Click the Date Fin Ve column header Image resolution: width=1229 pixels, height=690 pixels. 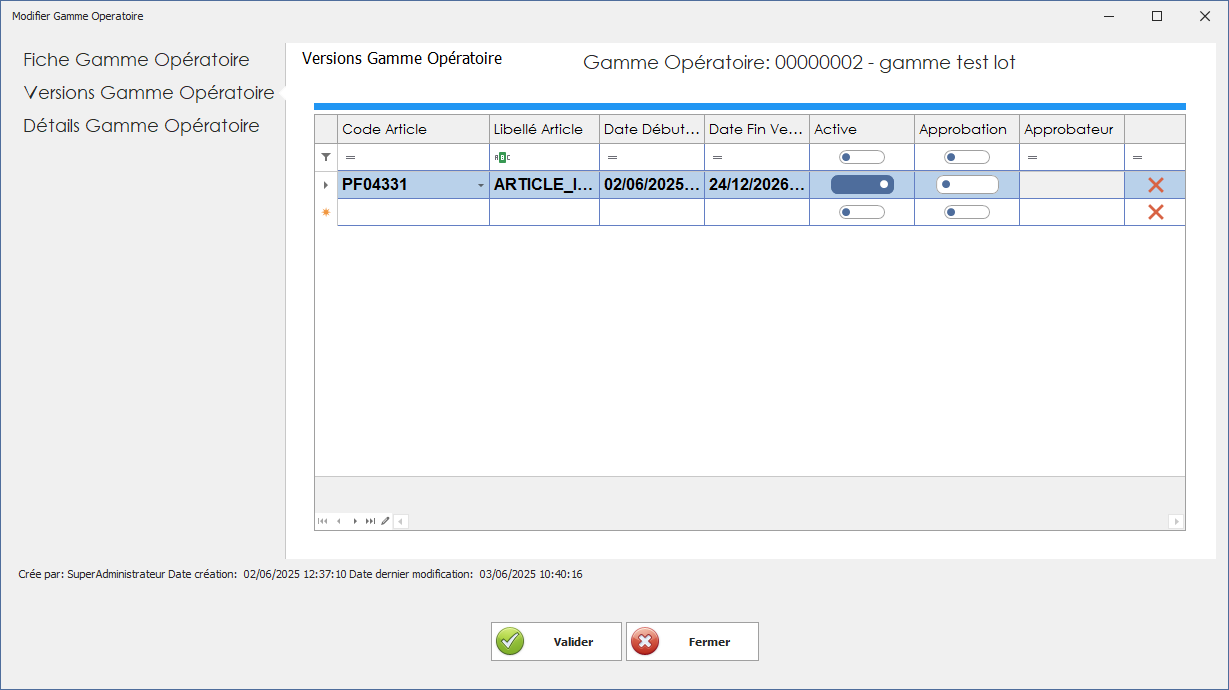(x=755, y=129)
